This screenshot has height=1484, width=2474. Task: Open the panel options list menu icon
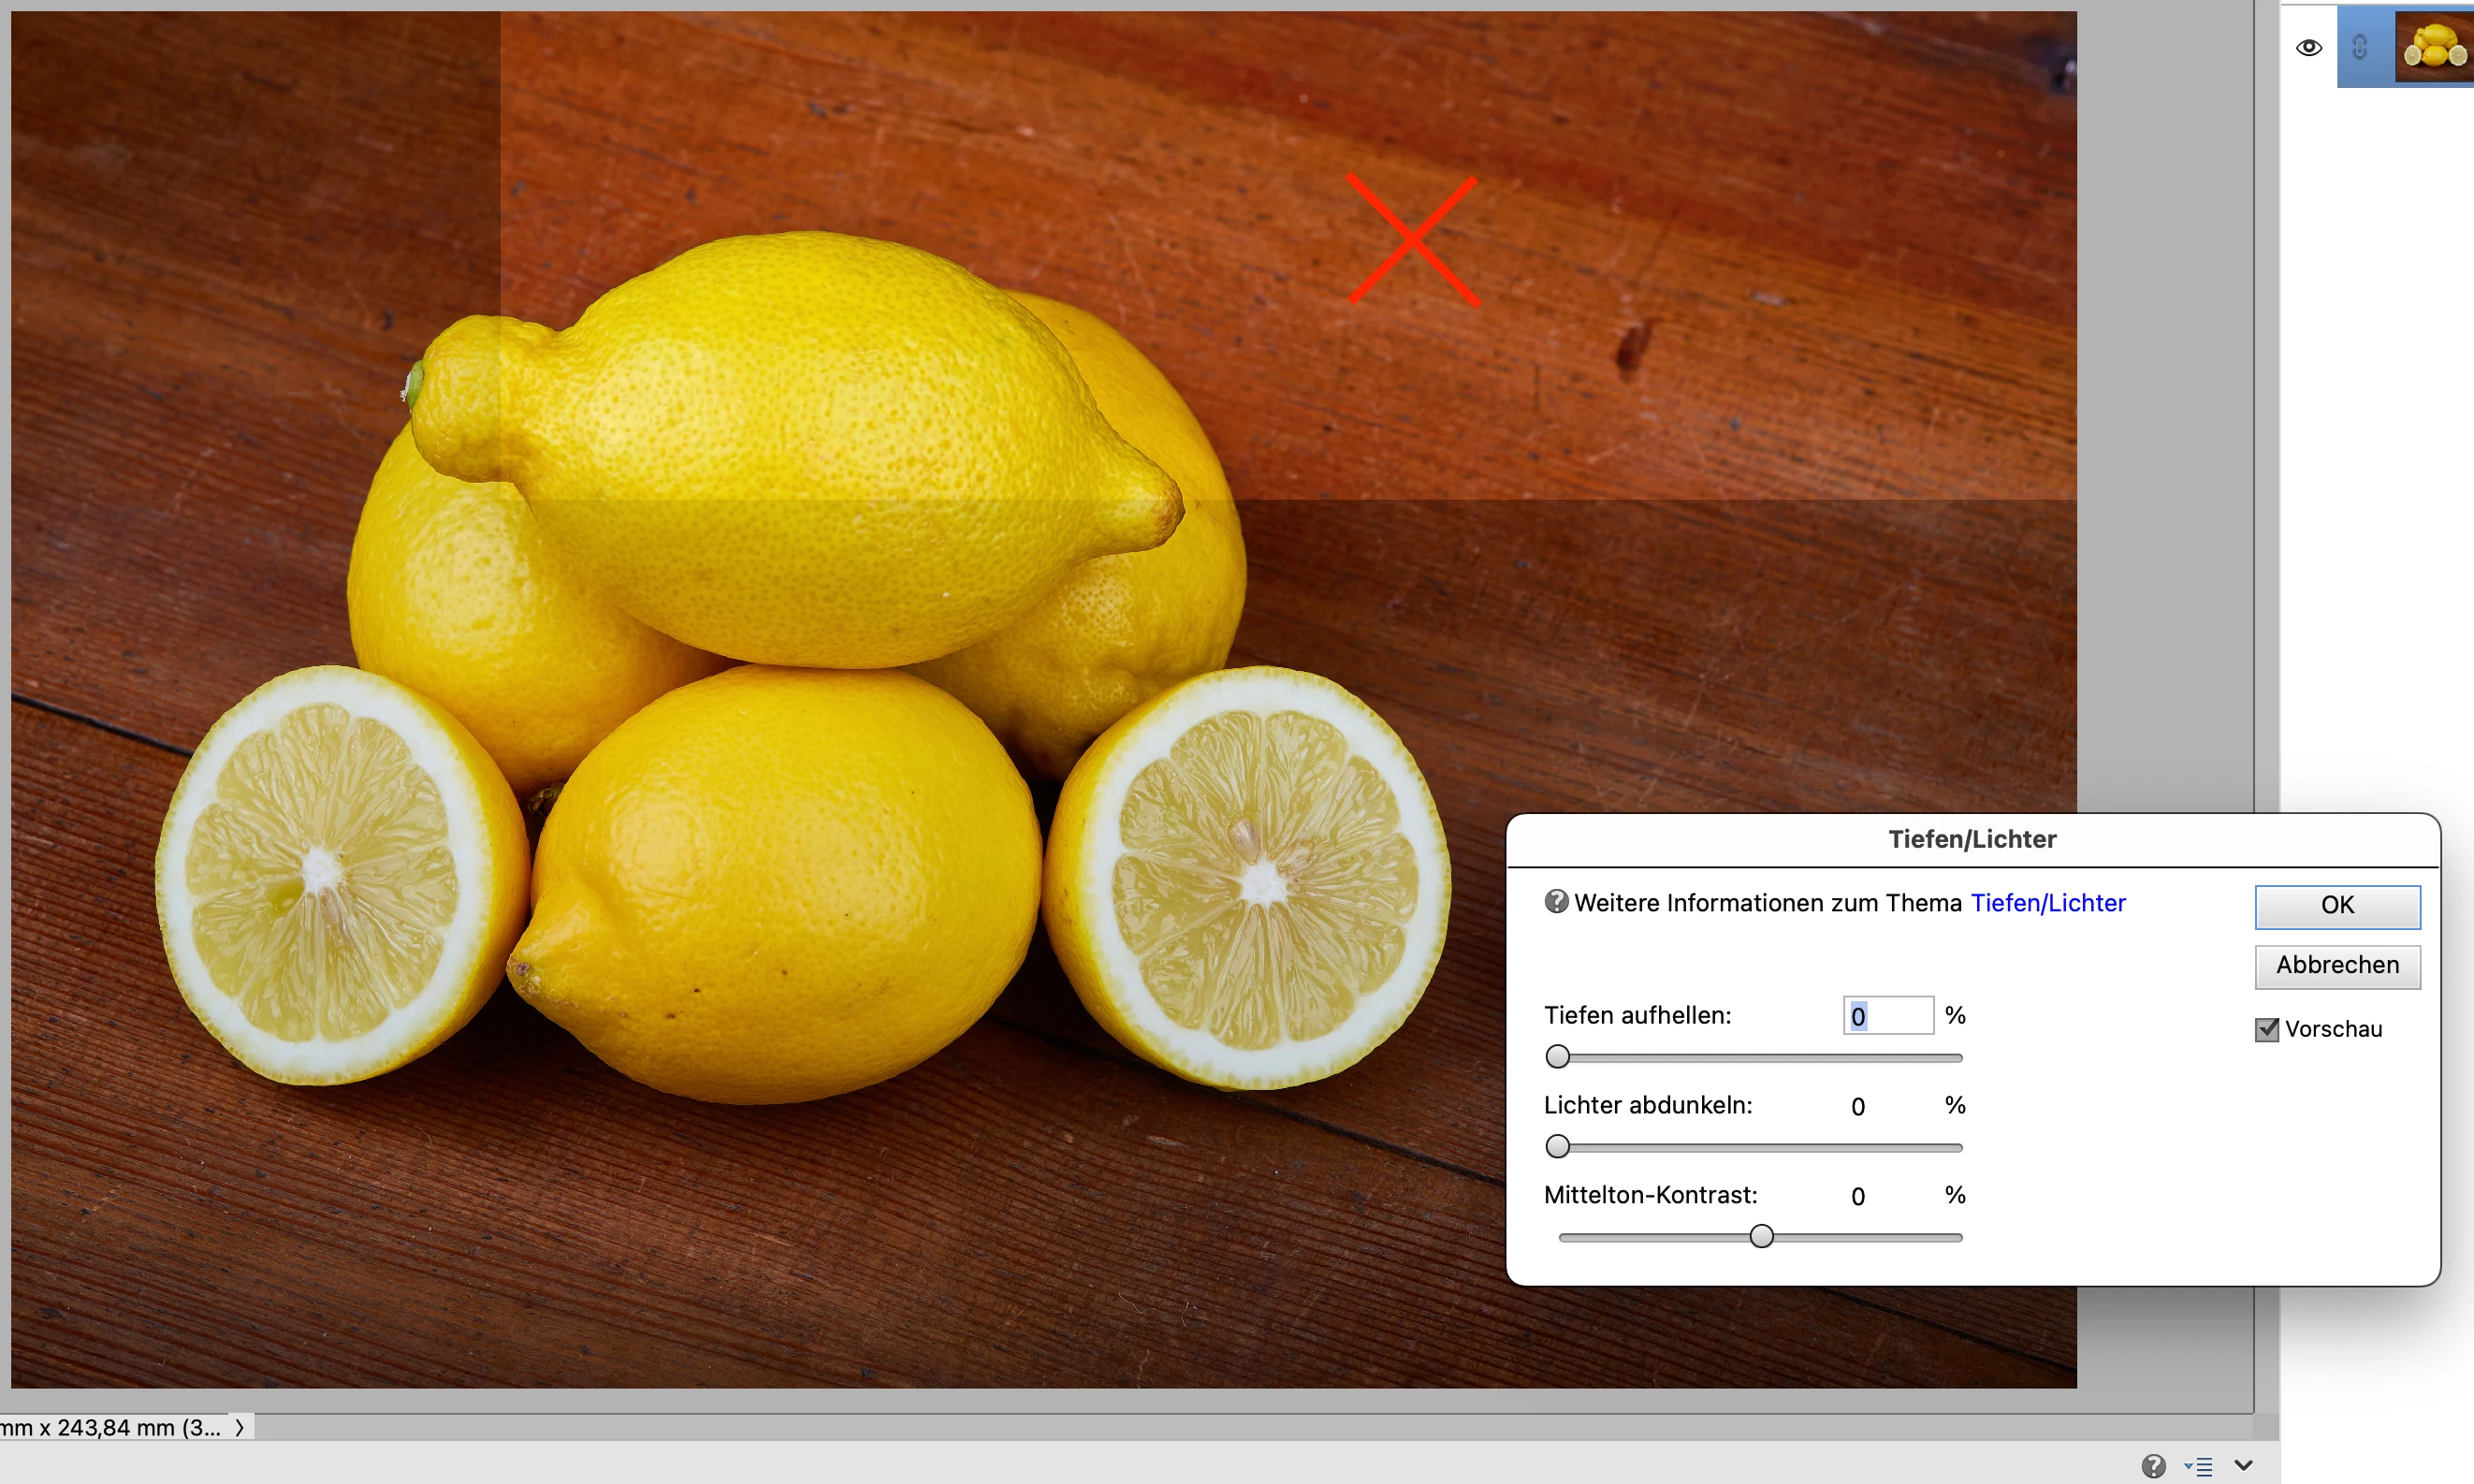pyautogui.click(x=2199, y=1467)
